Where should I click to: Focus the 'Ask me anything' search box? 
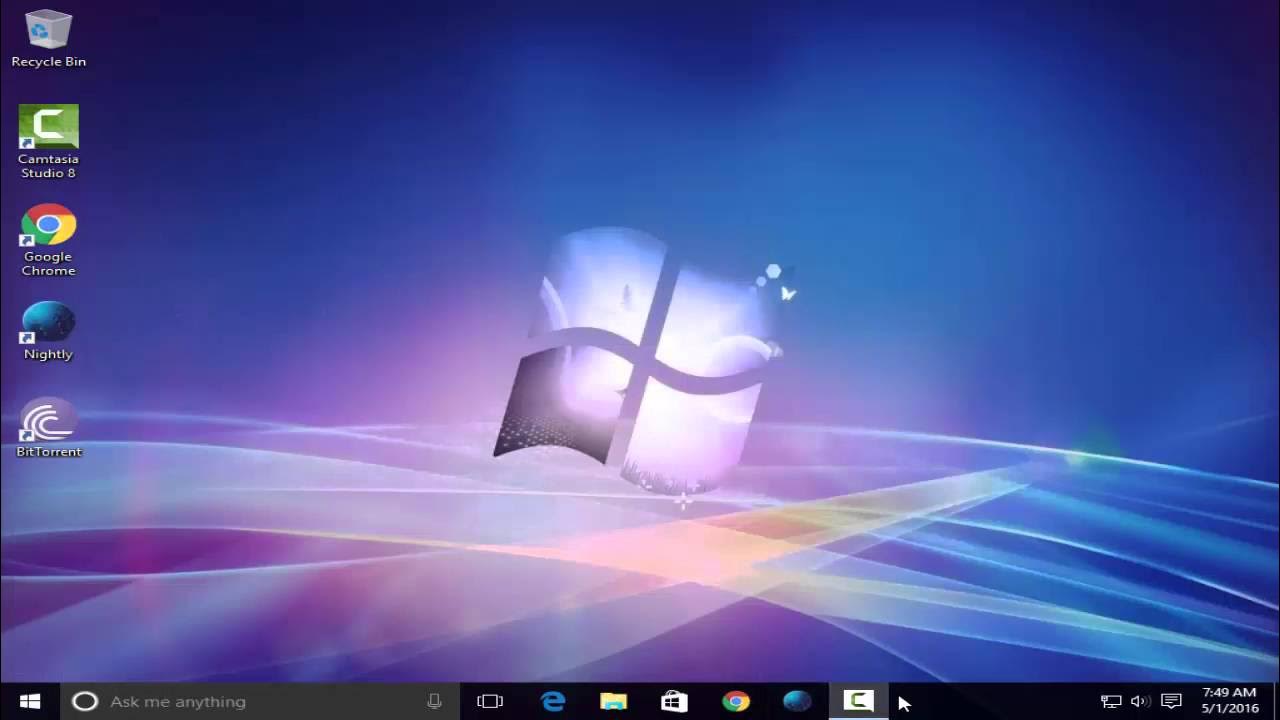(260, 701)
